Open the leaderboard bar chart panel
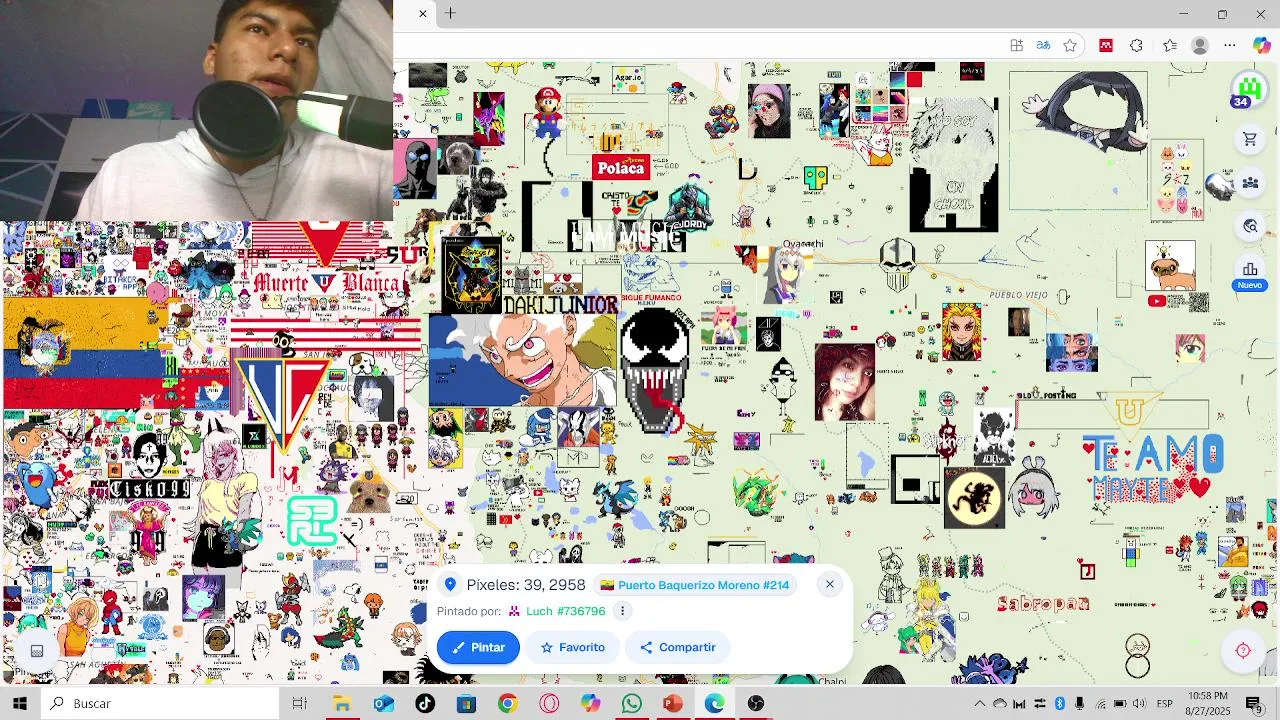Viewport: 1280px width, 720px height. tap(1250, 270)
